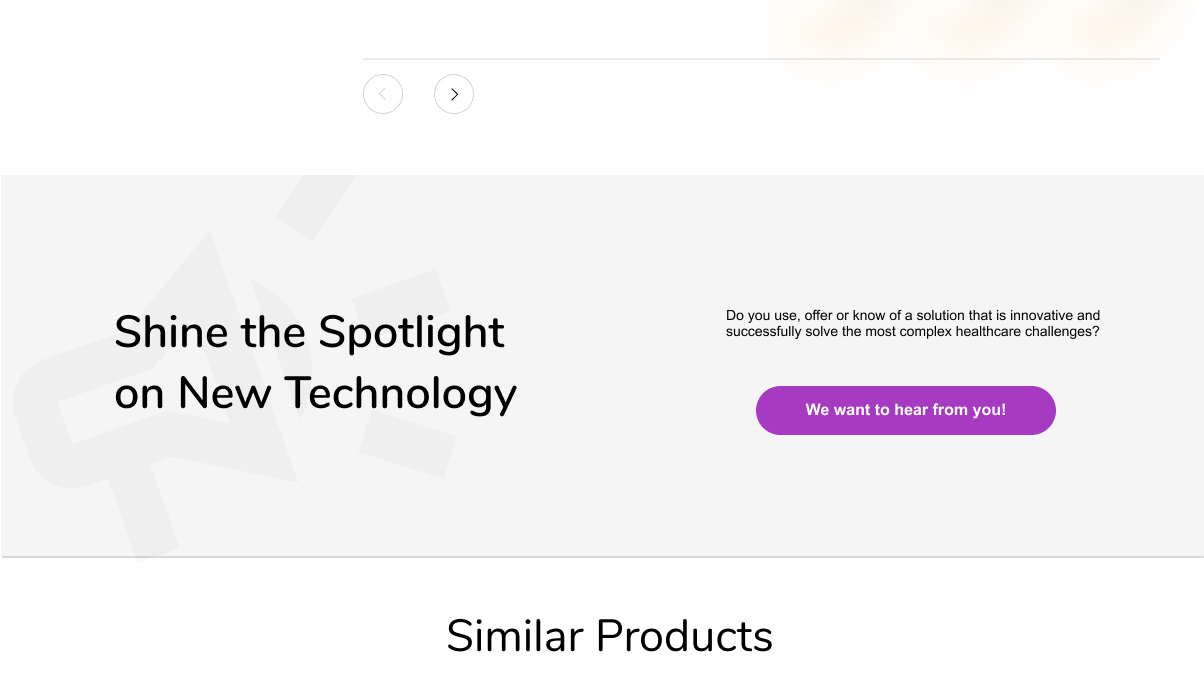1204x677 pixels.
Task: Click the word "Similar" in bottom heading
Action: click(x=515, y=636)
